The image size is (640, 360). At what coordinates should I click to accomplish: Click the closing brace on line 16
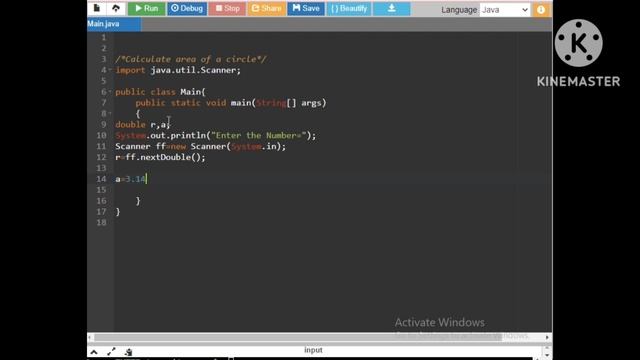138,201
